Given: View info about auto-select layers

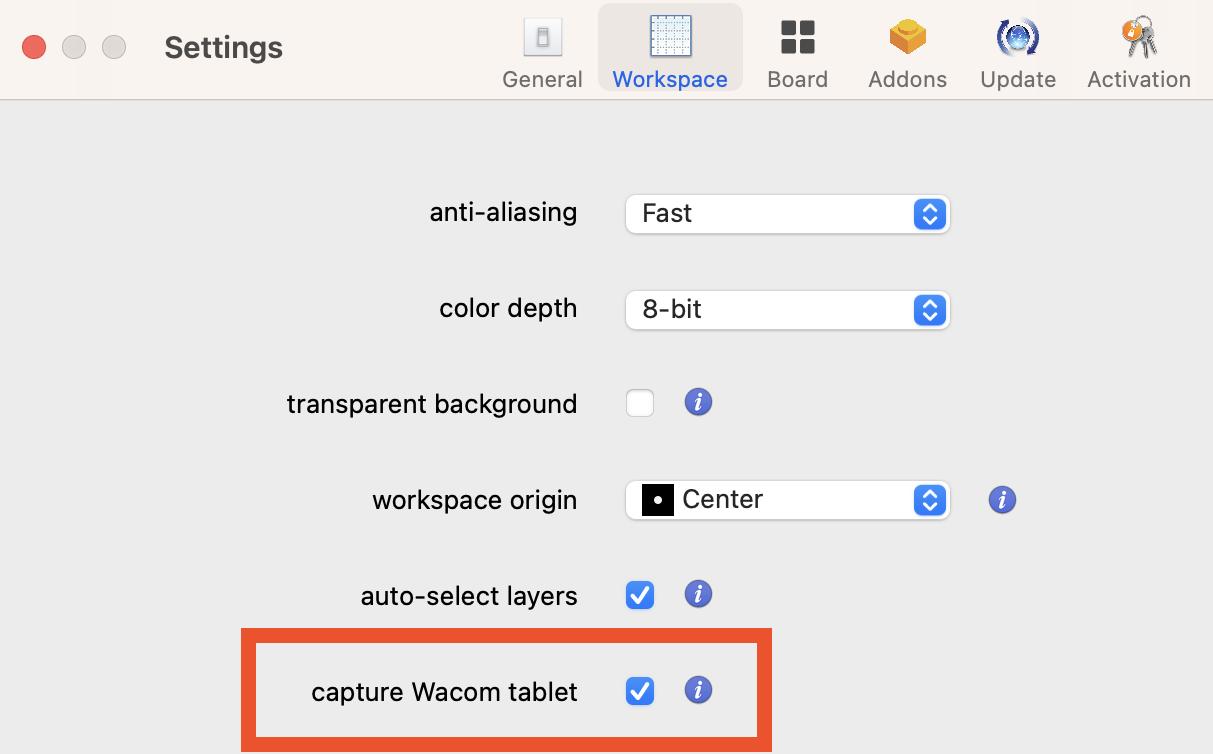Looking at the screenshot, I should point(698,594).
